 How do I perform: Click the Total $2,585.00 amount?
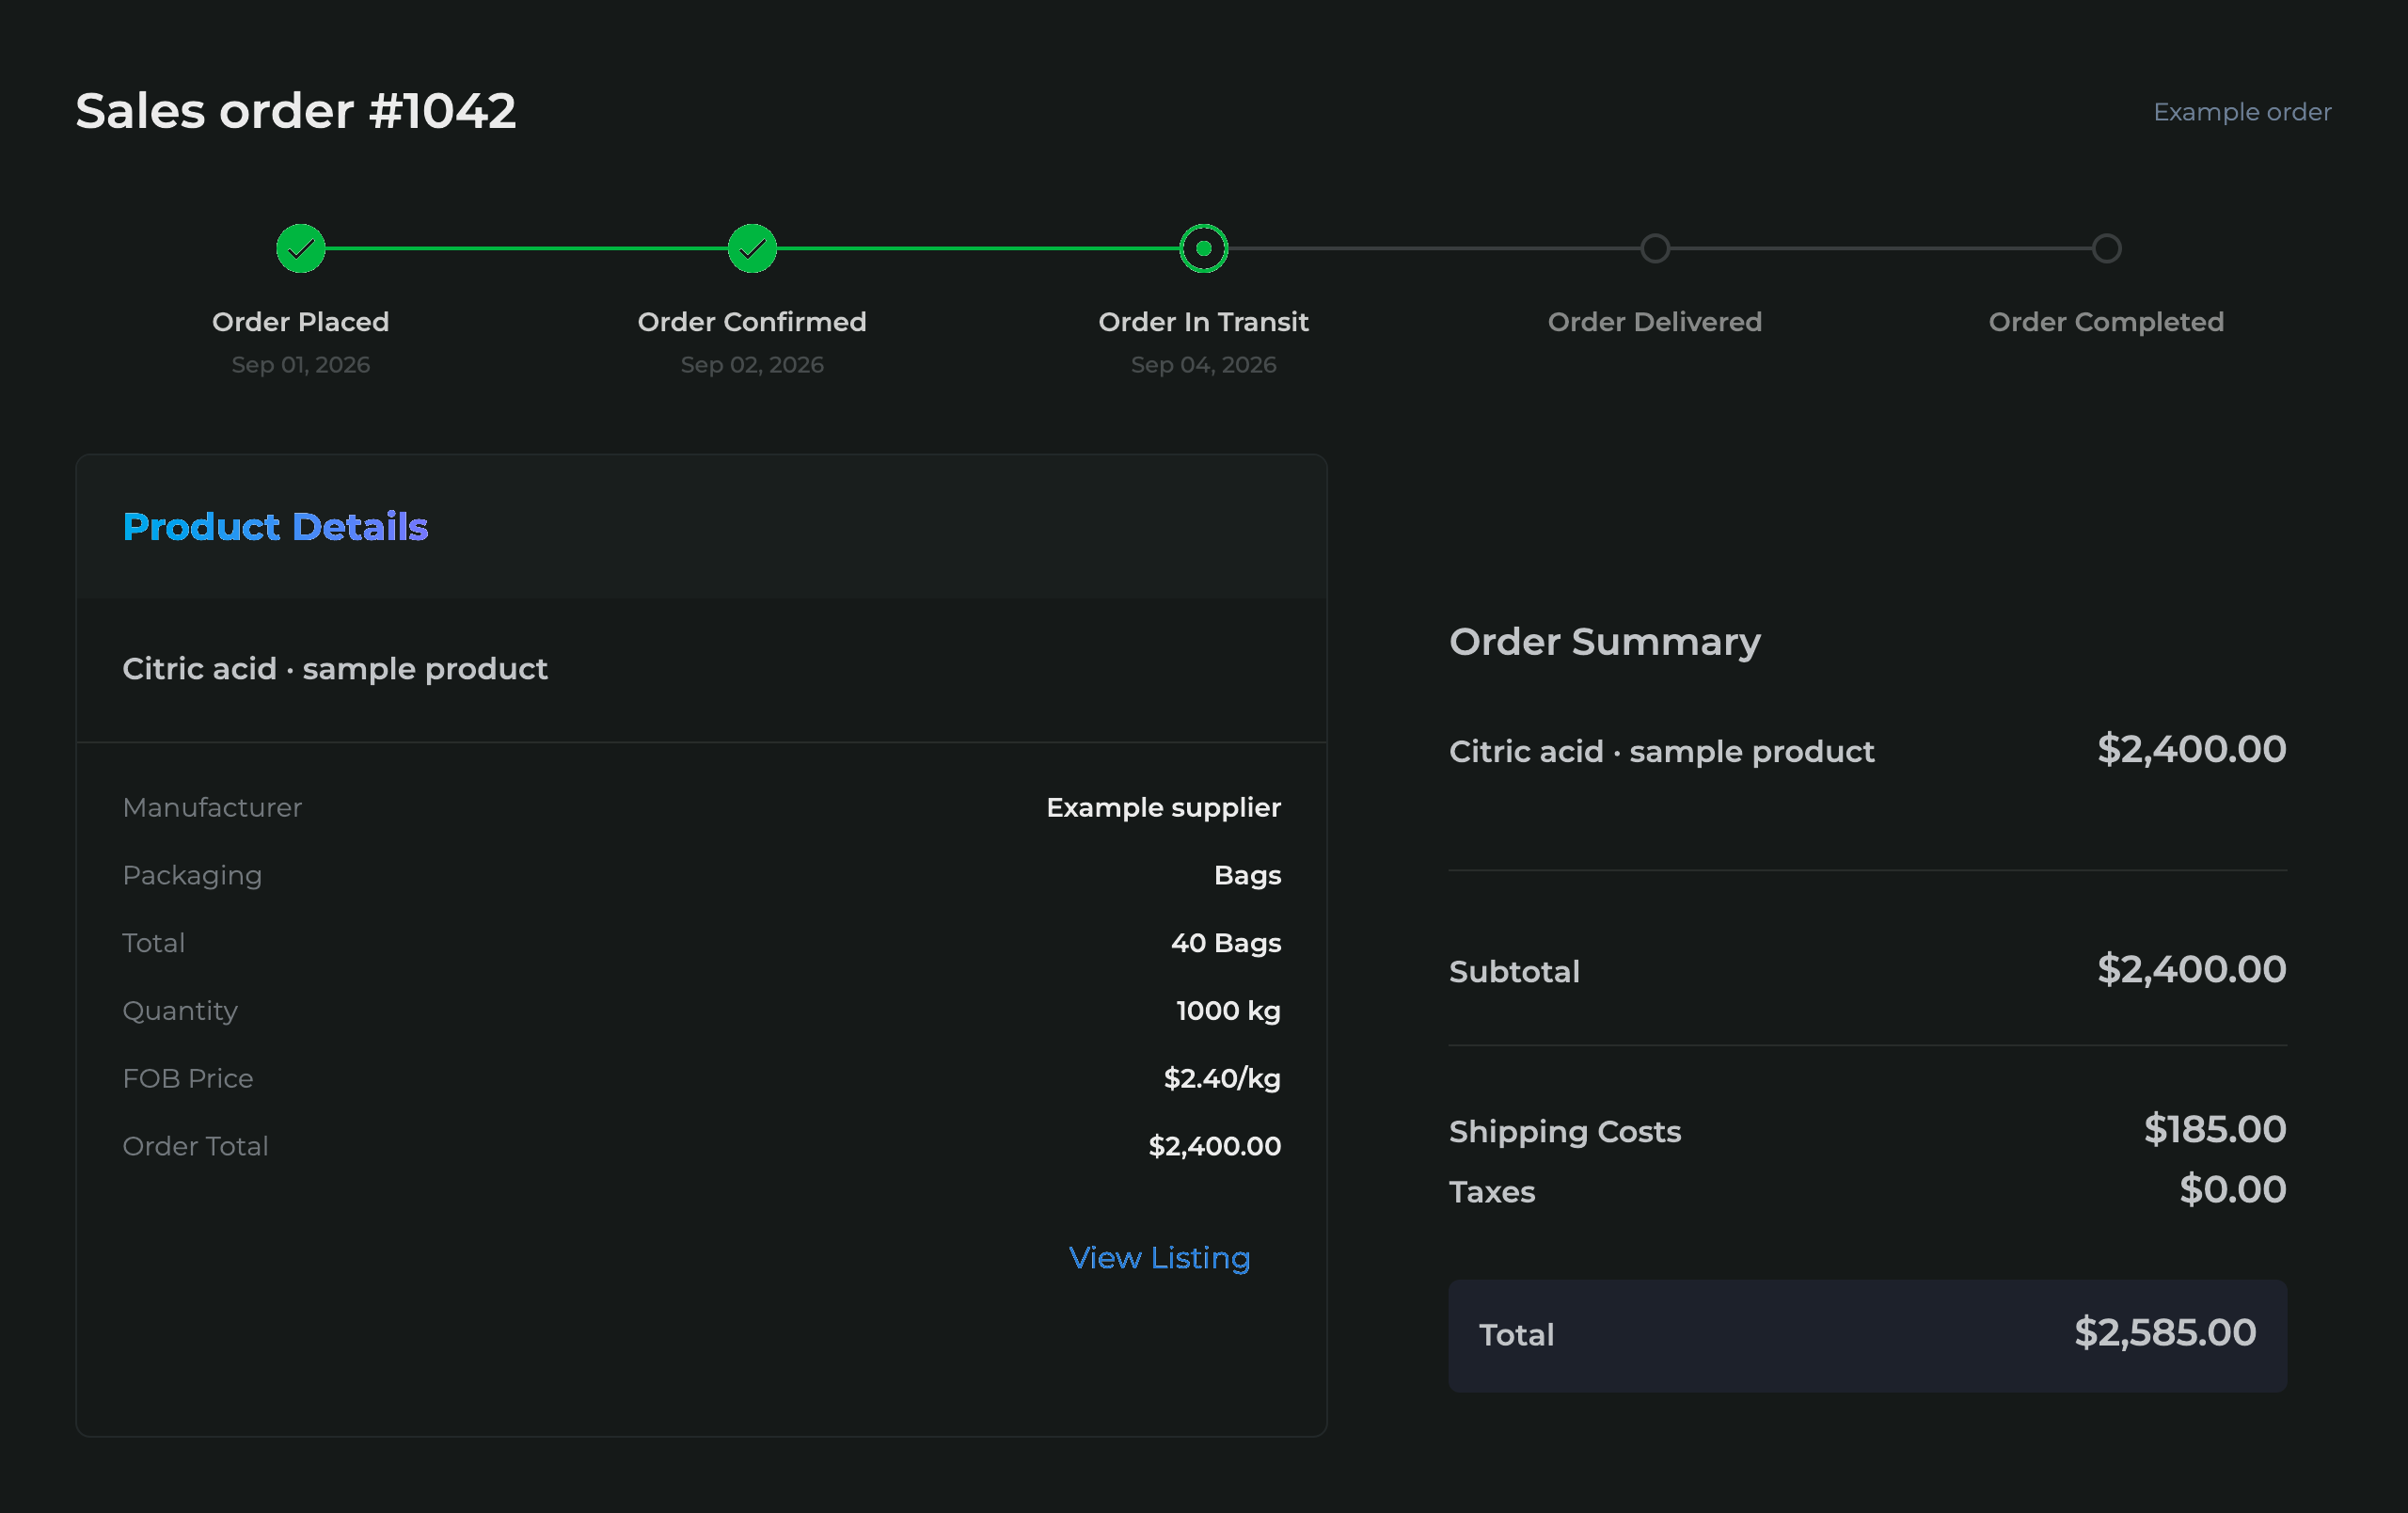(x=2165, y=1332)
